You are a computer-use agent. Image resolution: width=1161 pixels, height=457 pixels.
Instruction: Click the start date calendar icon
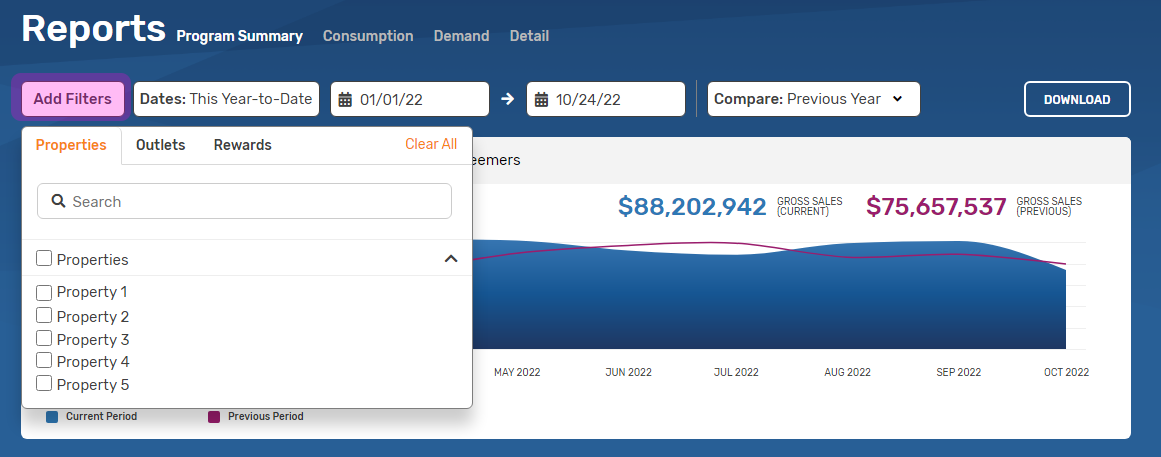click(345, 100)
